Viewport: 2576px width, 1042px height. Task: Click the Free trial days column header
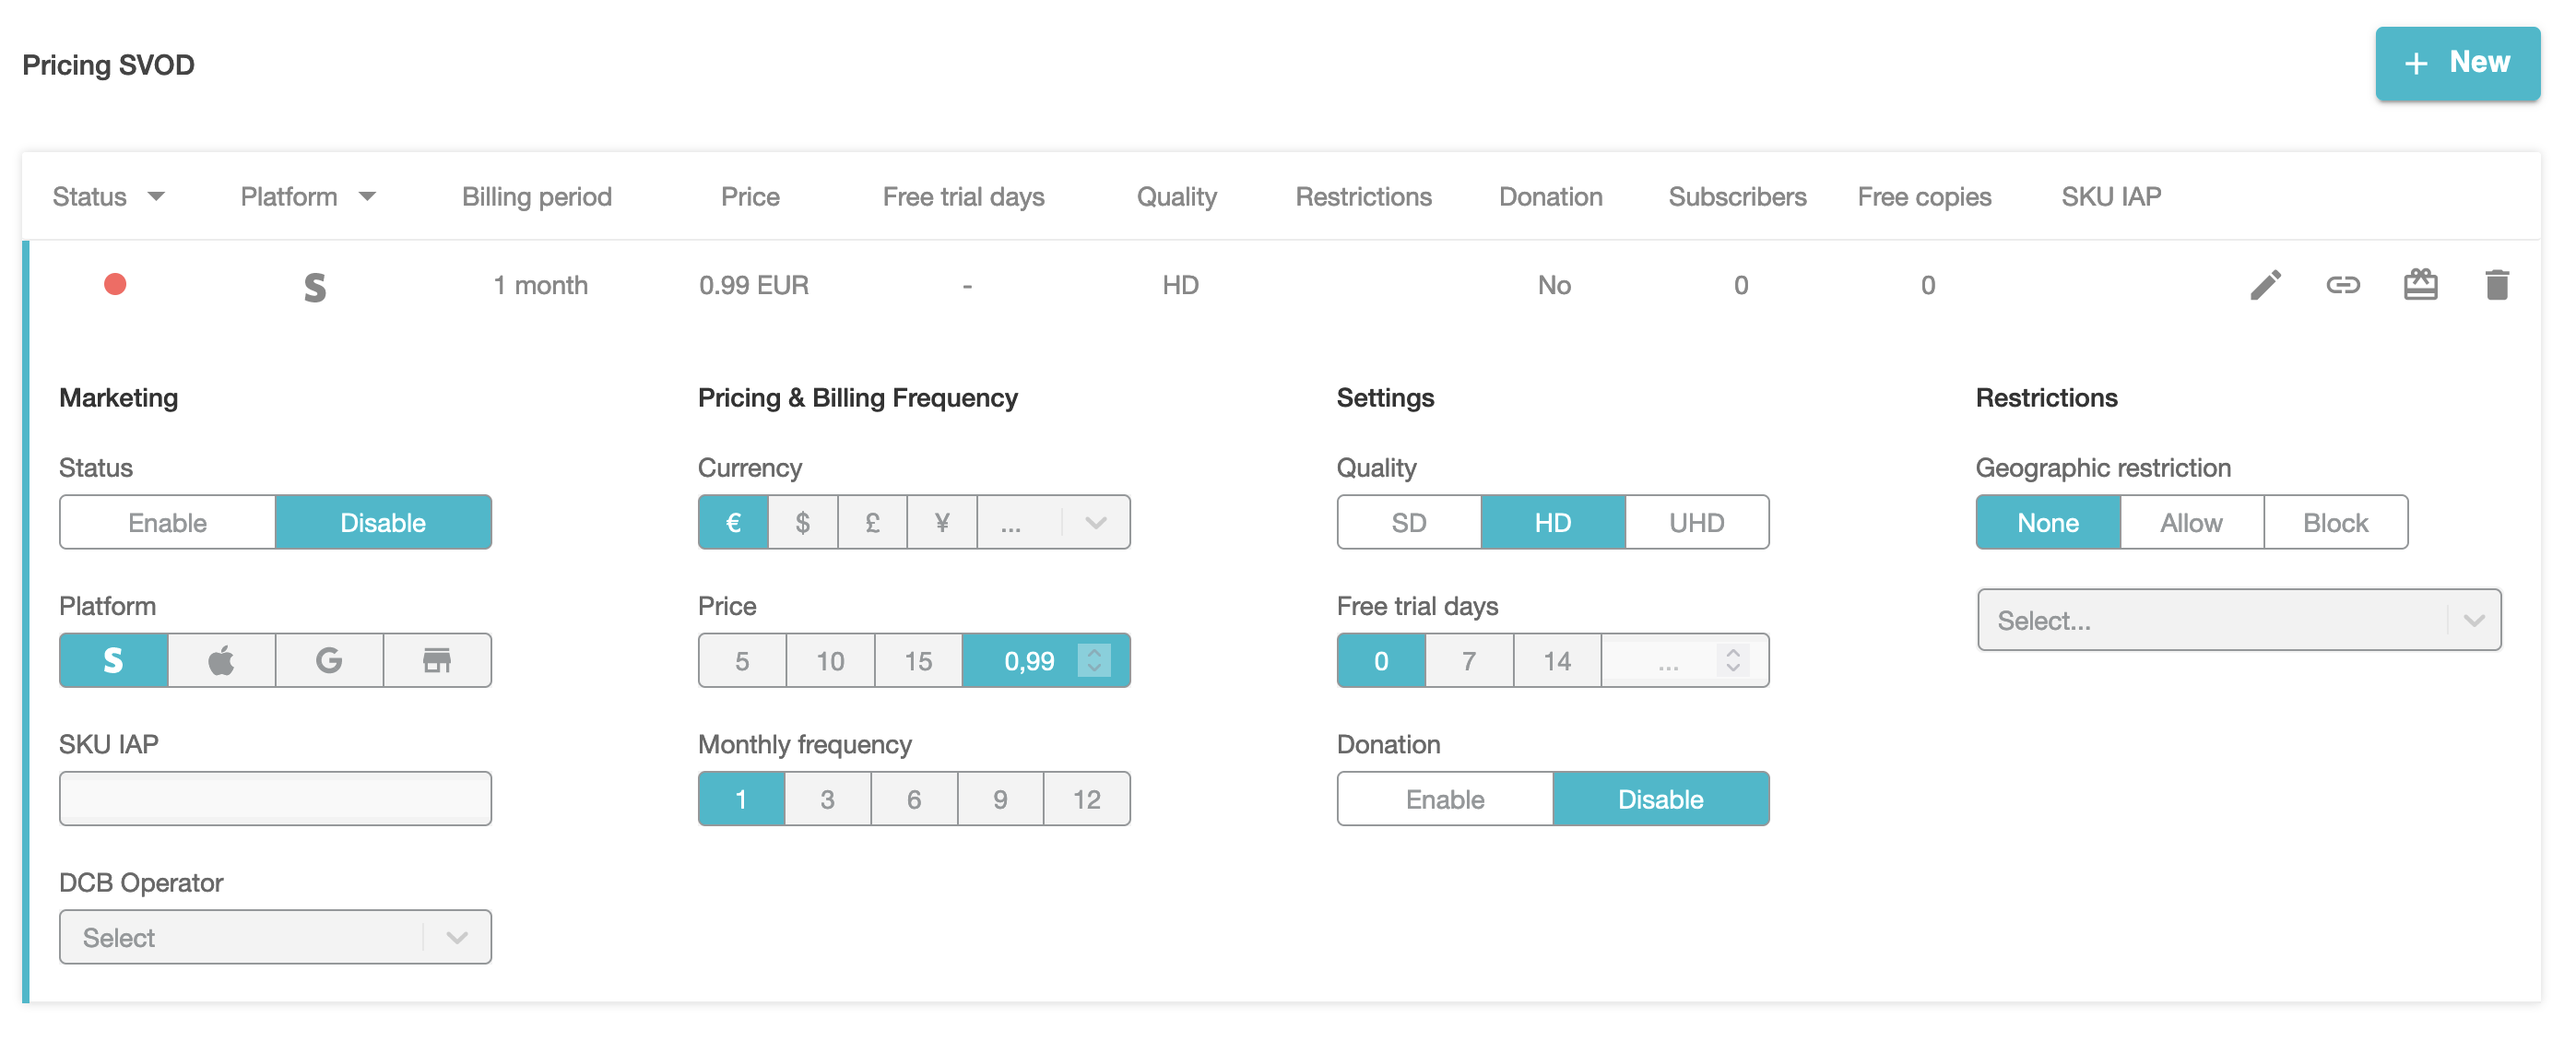963,196
